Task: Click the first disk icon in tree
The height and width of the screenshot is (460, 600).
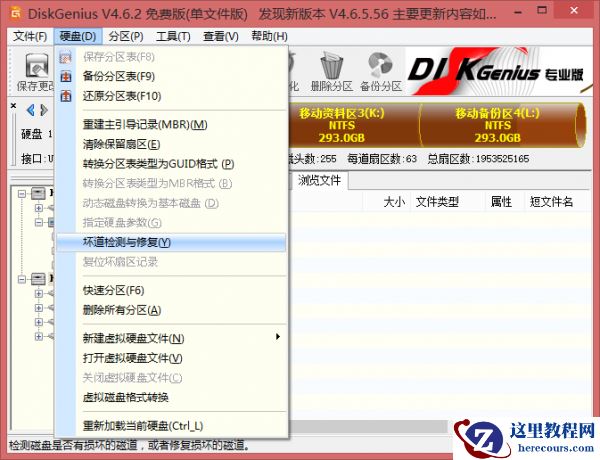Action: coord(38,194)
